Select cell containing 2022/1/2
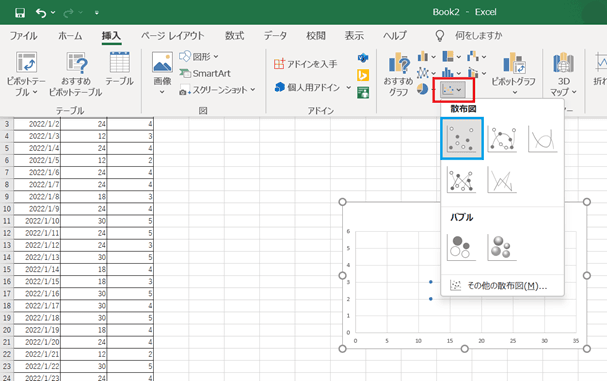The image size is (607, 381). coord(37,124)
